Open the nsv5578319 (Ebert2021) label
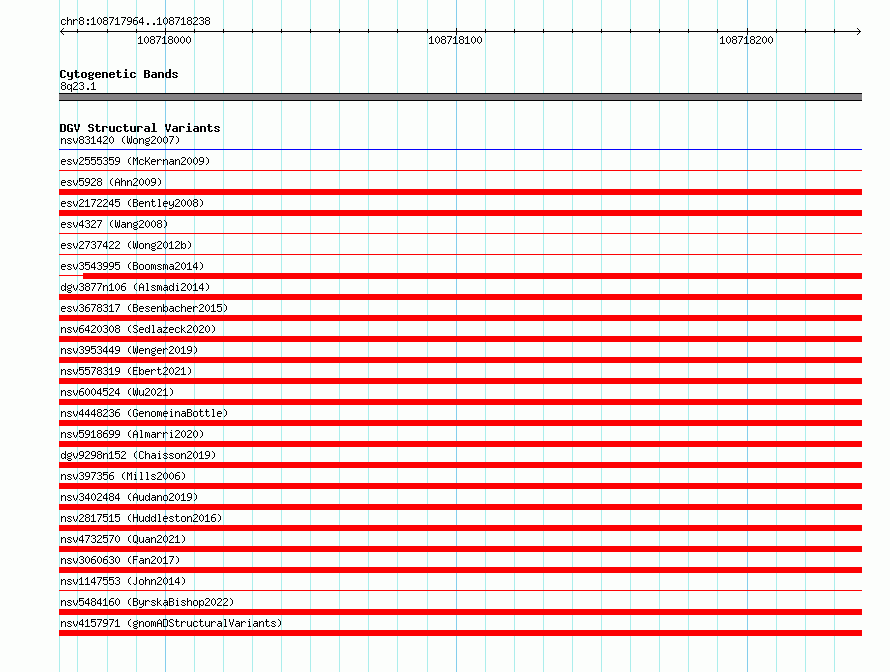The height and width of the screenshot is (672, 890). tap(126, 371)
